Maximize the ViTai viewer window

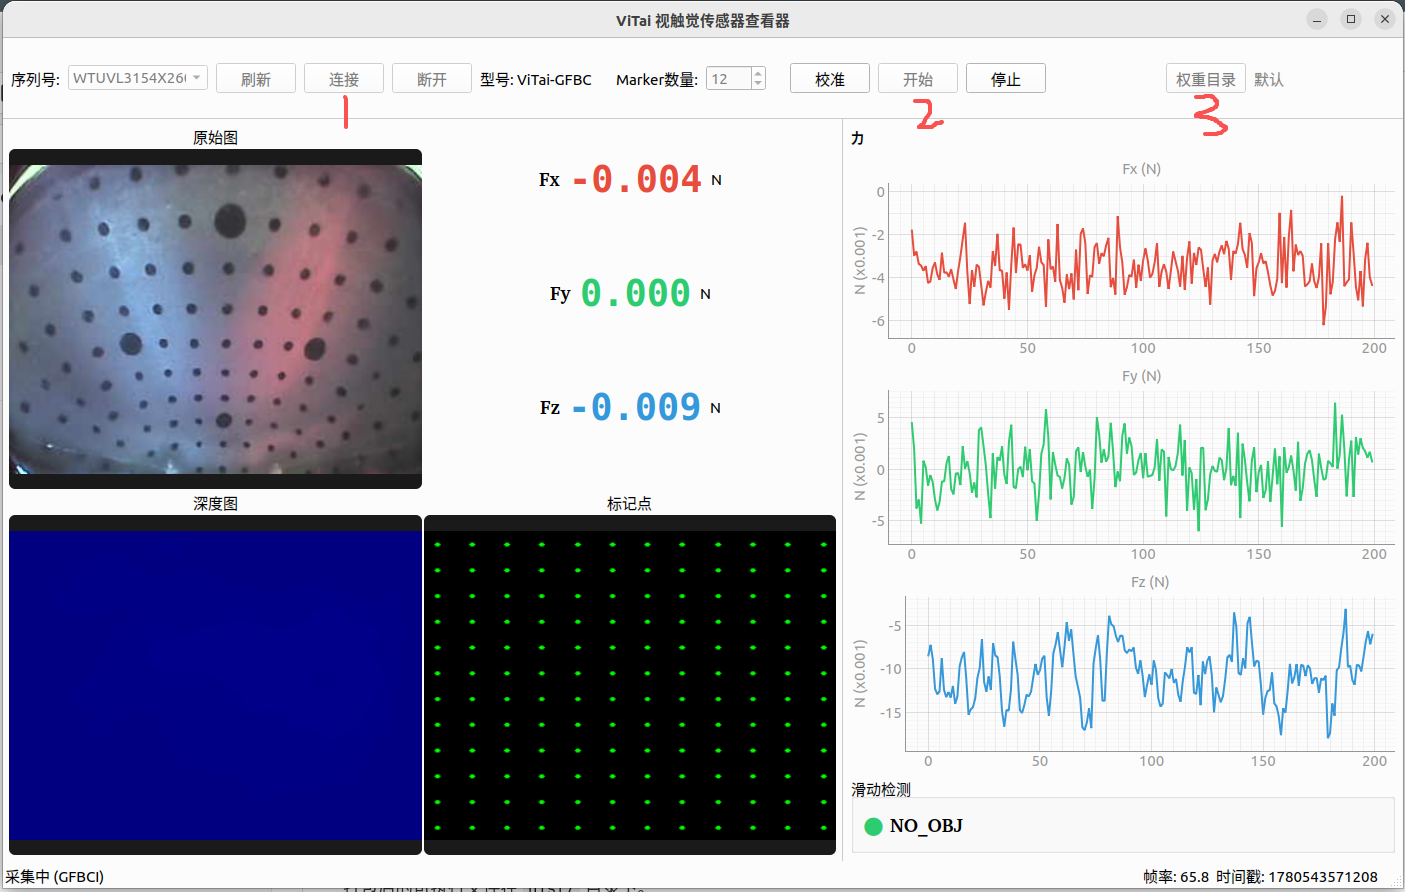coord(1351,19)
